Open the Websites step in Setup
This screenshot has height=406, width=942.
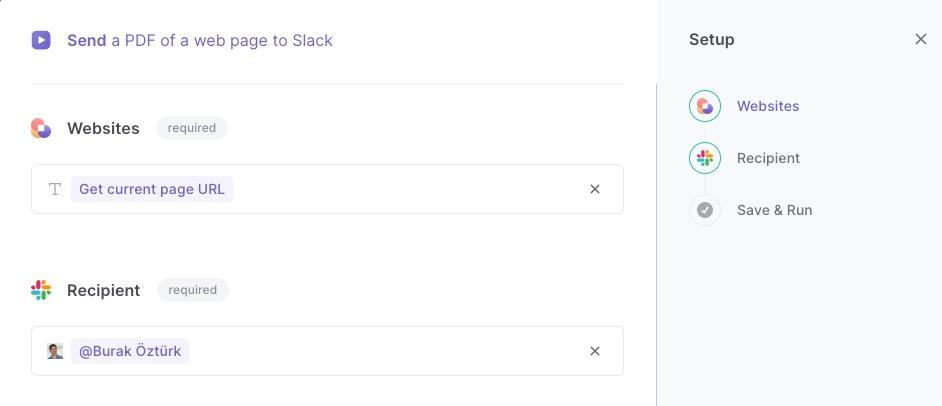[x=768, y=106]
